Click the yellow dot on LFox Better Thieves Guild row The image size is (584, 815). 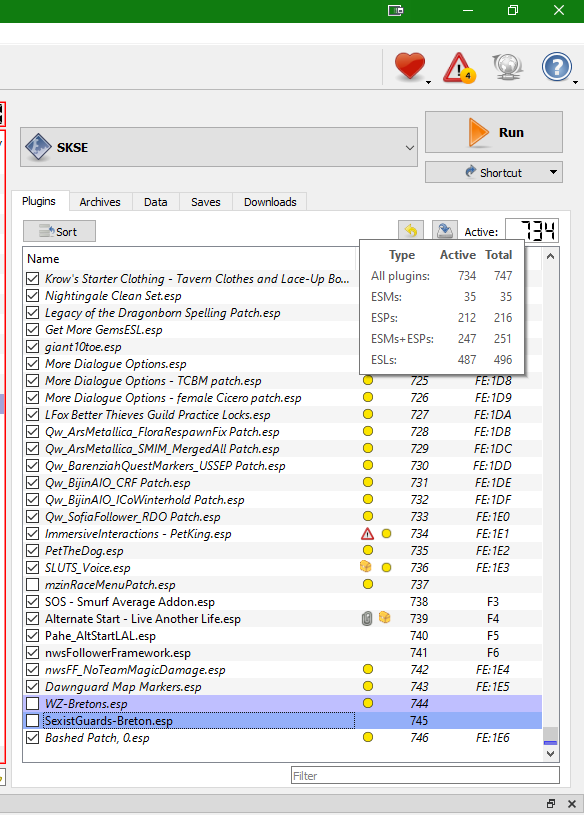coord(368,414)
